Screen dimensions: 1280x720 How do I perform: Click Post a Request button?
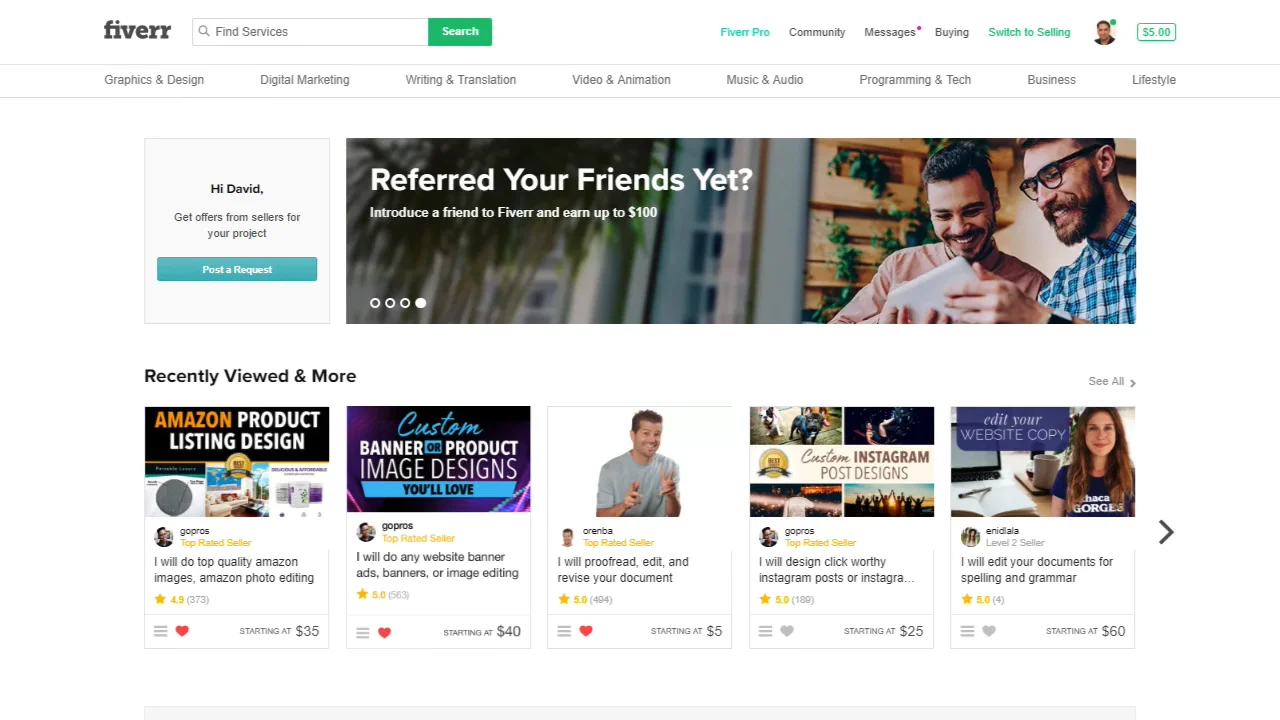[x=237, y=269]
